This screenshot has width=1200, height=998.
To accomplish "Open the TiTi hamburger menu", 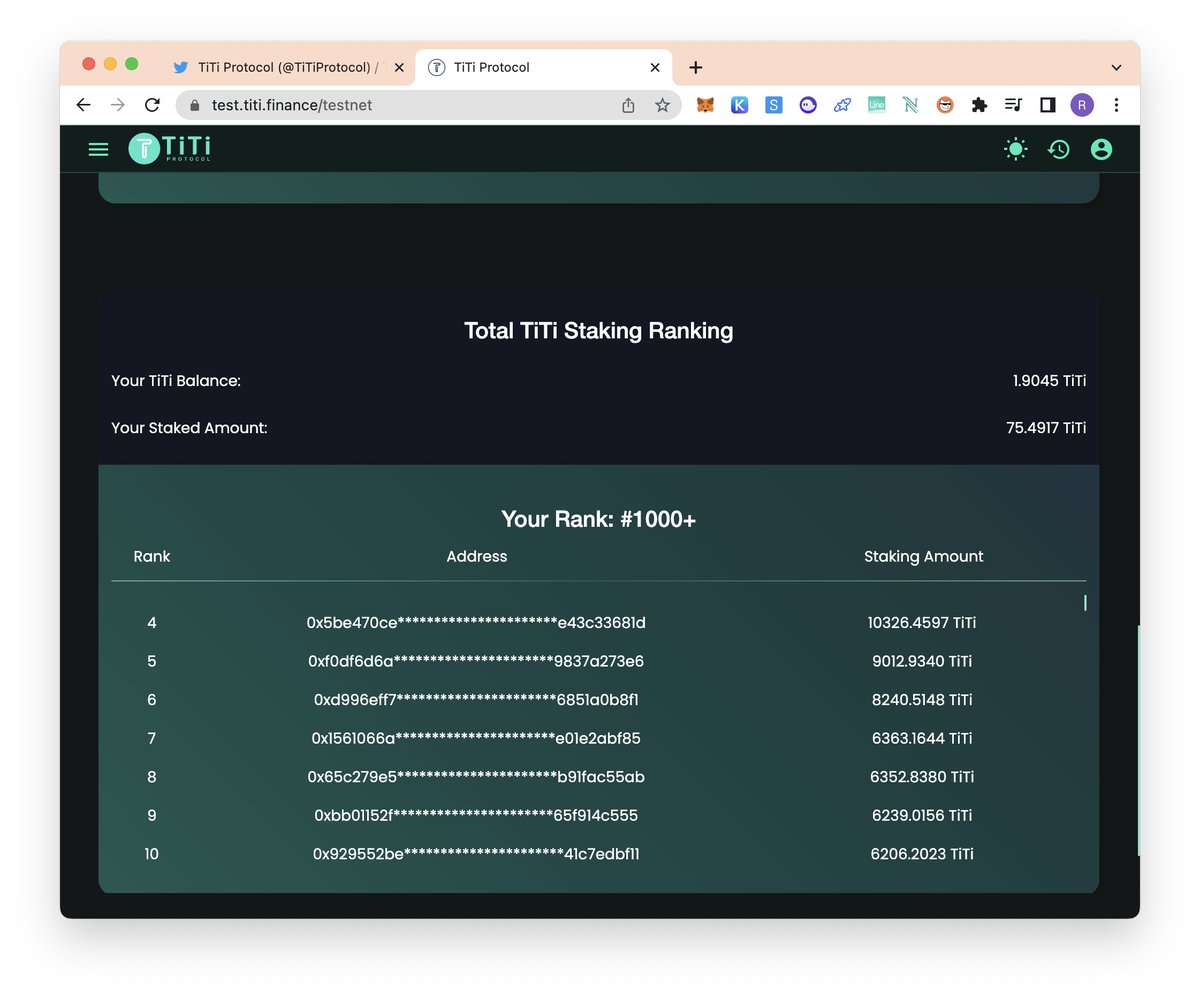I will (98, 149).
